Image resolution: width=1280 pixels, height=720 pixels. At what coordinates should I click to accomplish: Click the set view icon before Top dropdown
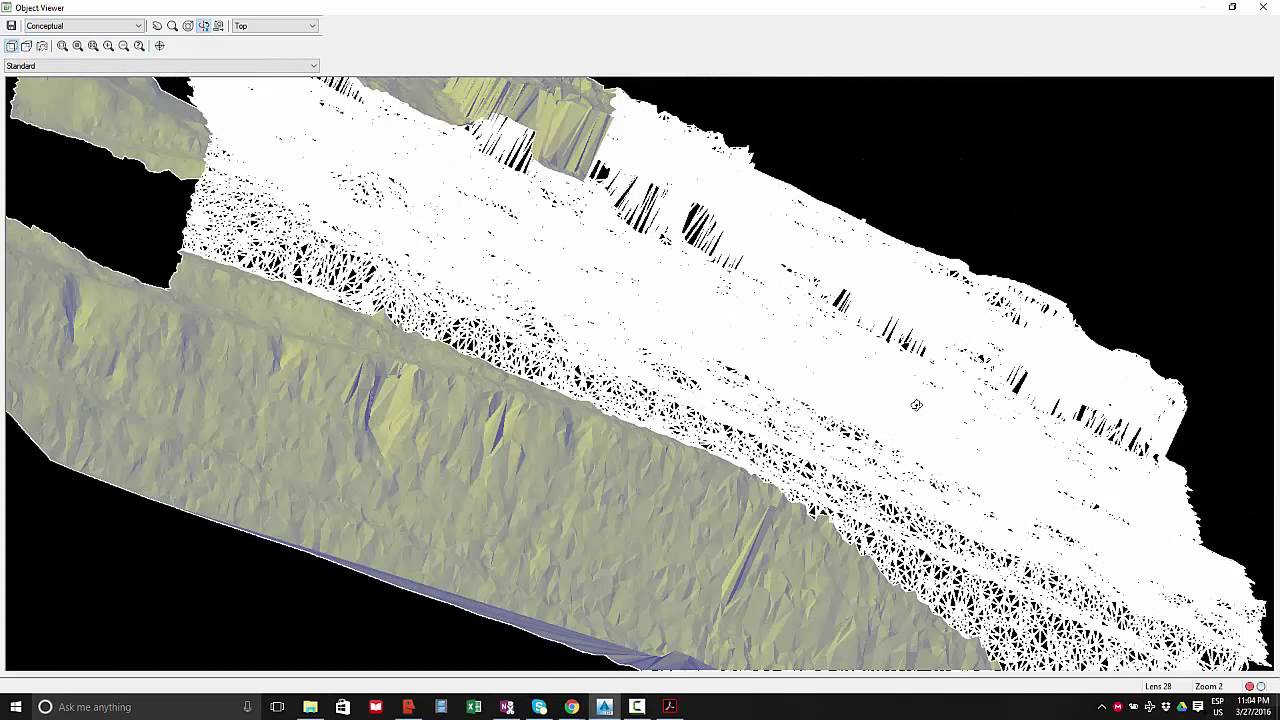[218, 26]
